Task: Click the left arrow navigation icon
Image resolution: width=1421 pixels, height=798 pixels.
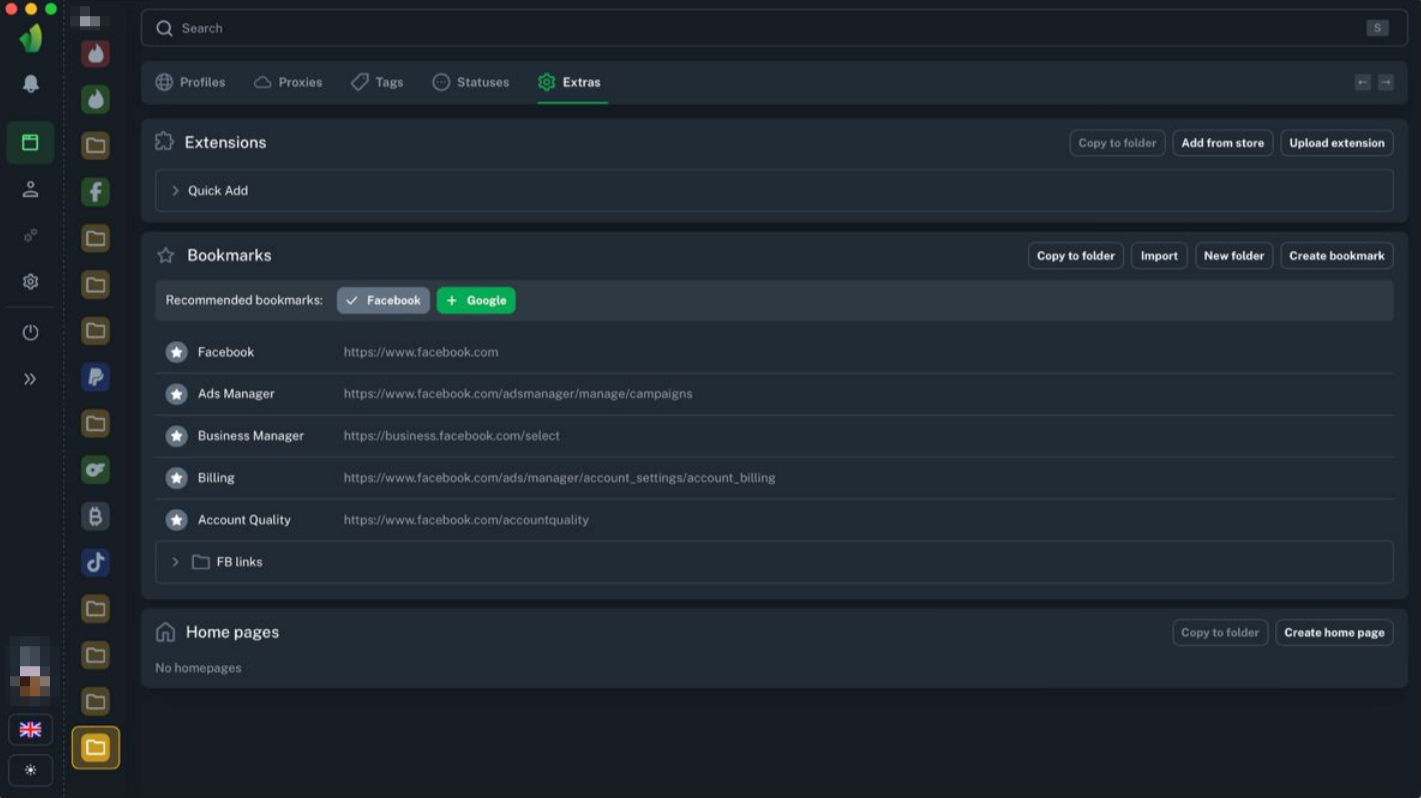Action: click(x=1363, y=82)
